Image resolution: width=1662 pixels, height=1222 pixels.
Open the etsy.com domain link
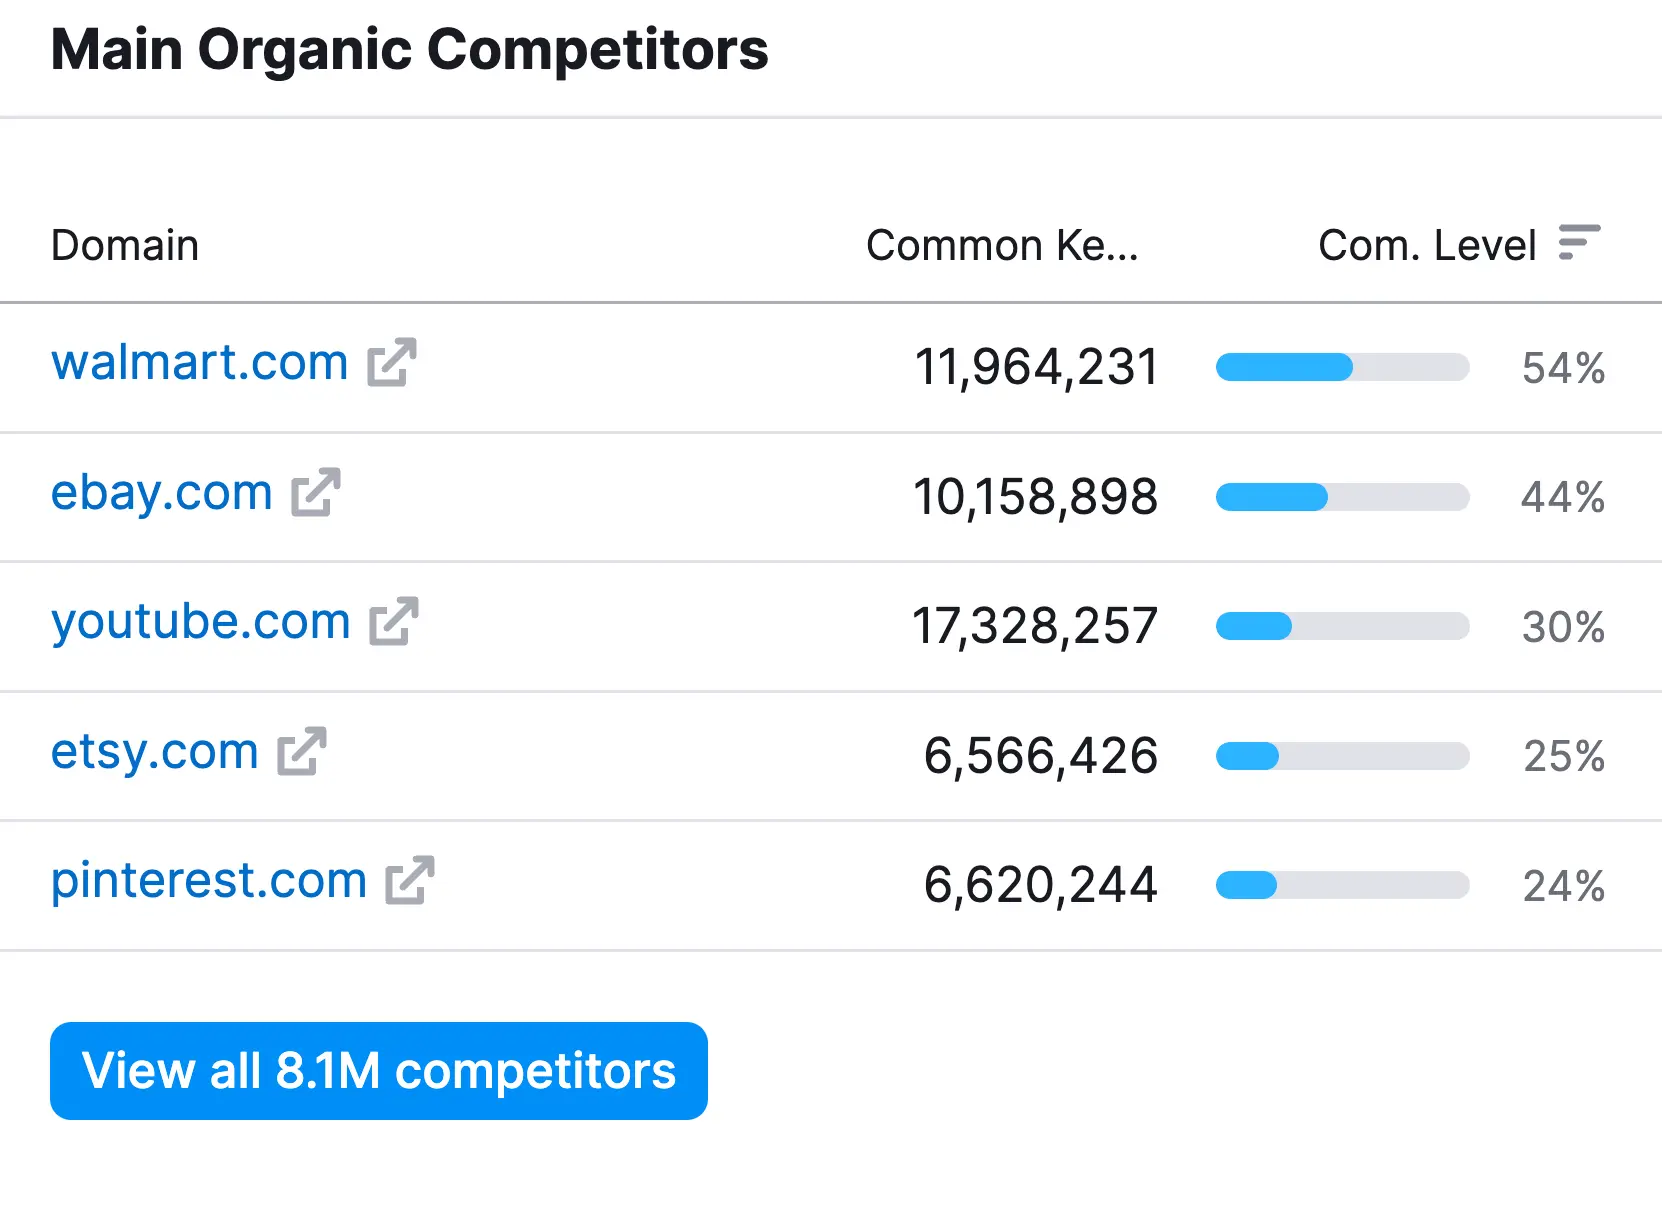pos(154,751)
